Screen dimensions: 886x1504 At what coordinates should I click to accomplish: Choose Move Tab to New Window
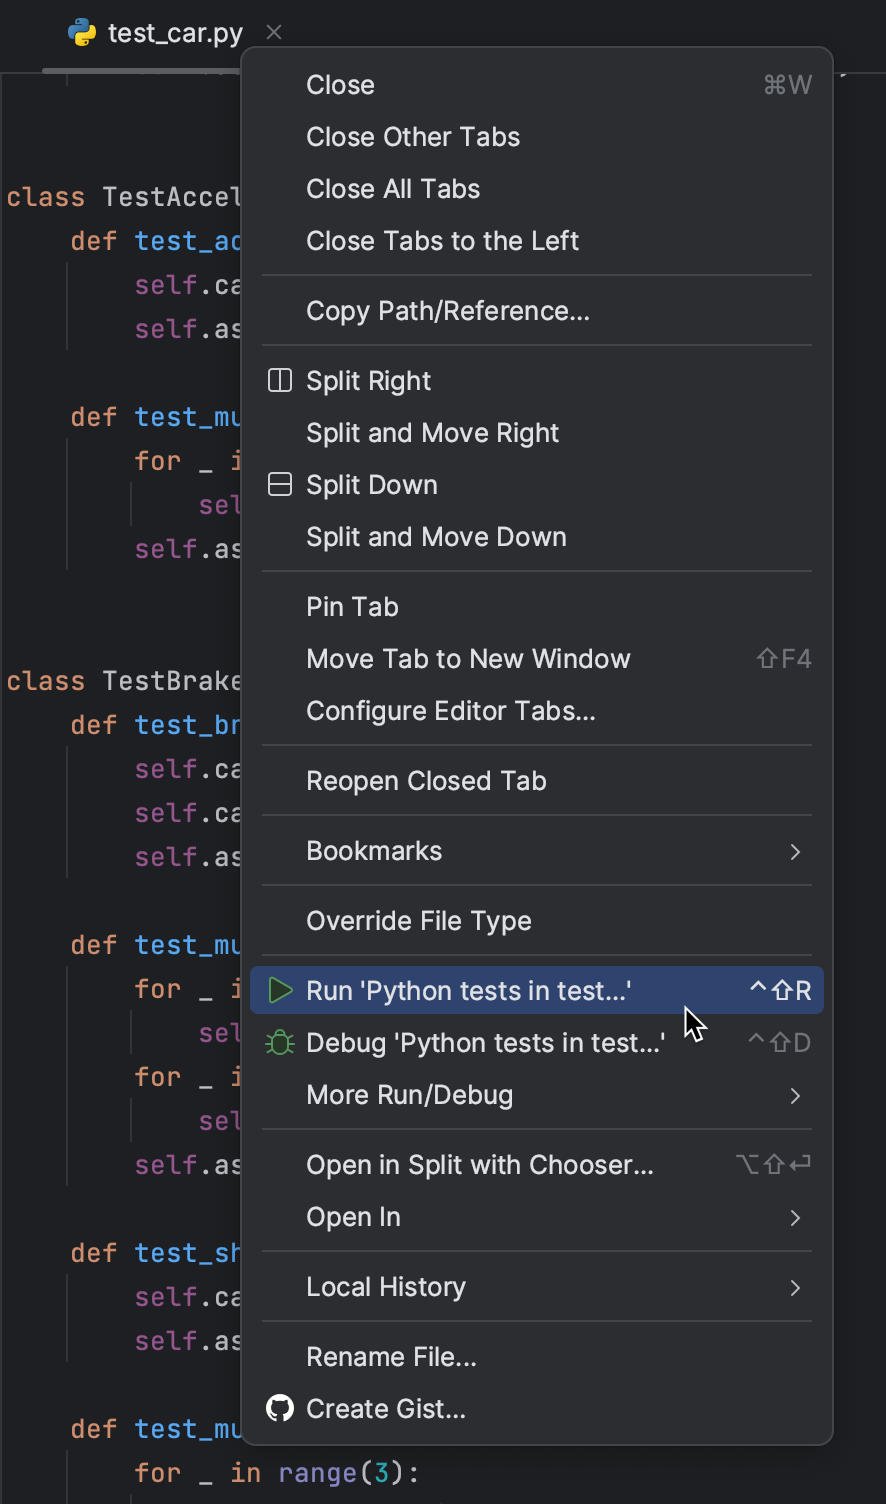coord(468,658)
